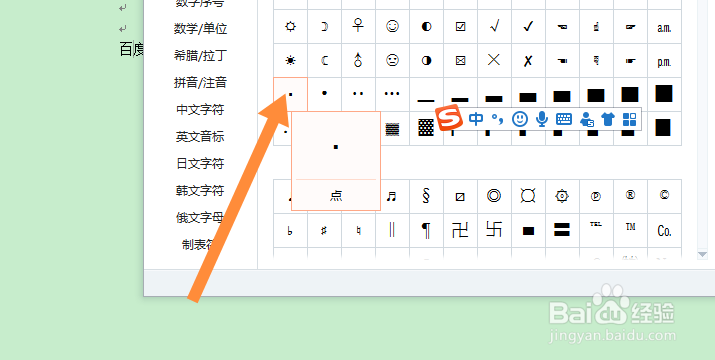Insert the copyright symbol ©
The height and width of the screenshot is (360, 715).
664,196
